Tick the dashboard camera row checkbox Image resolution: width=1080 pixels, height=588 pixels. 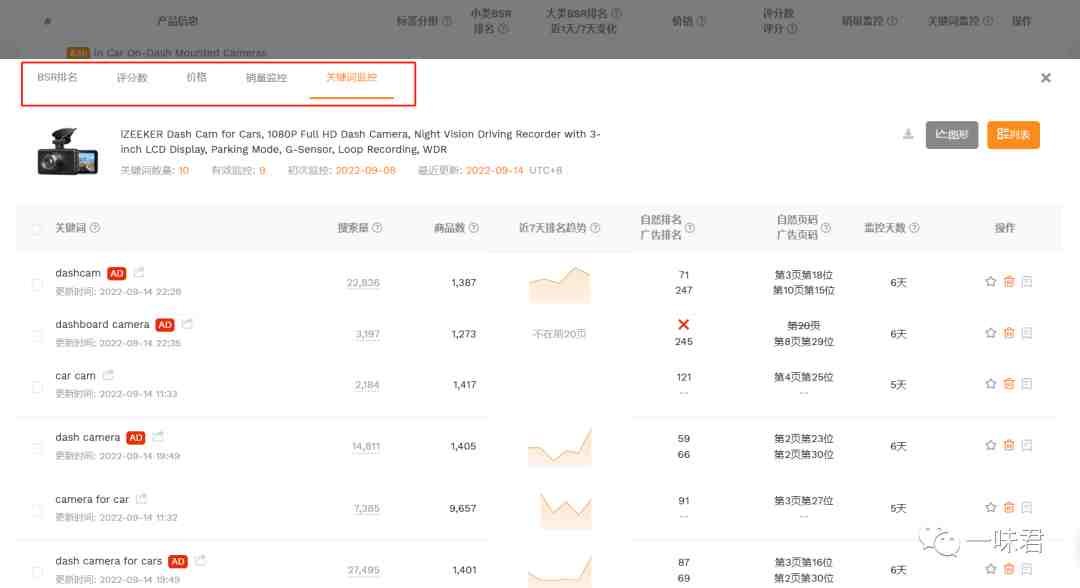(37, 335)
